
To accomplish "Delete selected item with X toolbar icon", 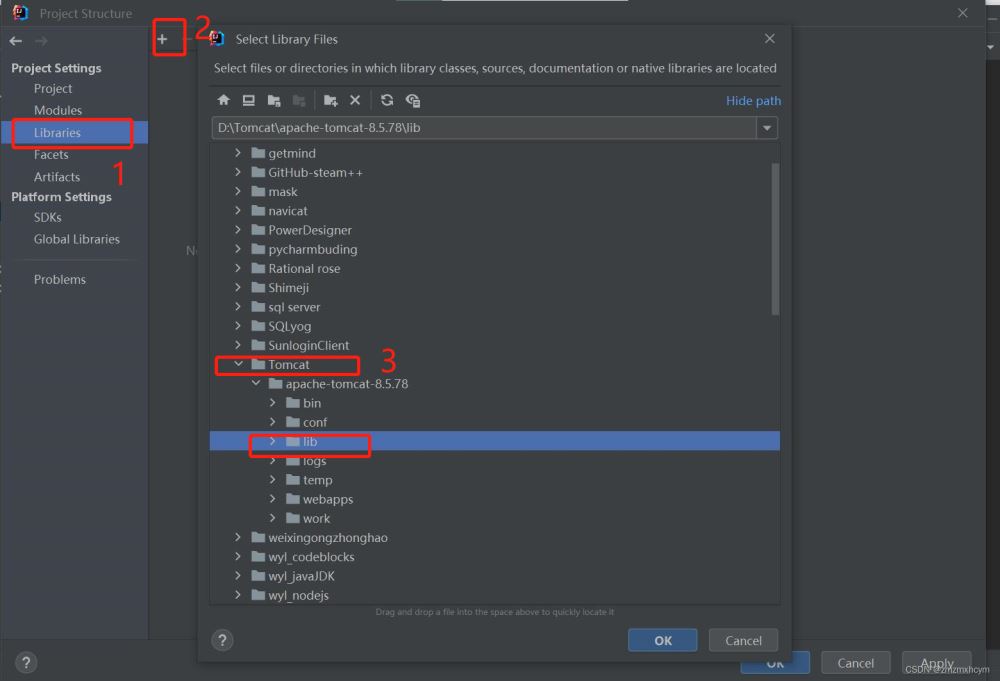I will [355, 100].
